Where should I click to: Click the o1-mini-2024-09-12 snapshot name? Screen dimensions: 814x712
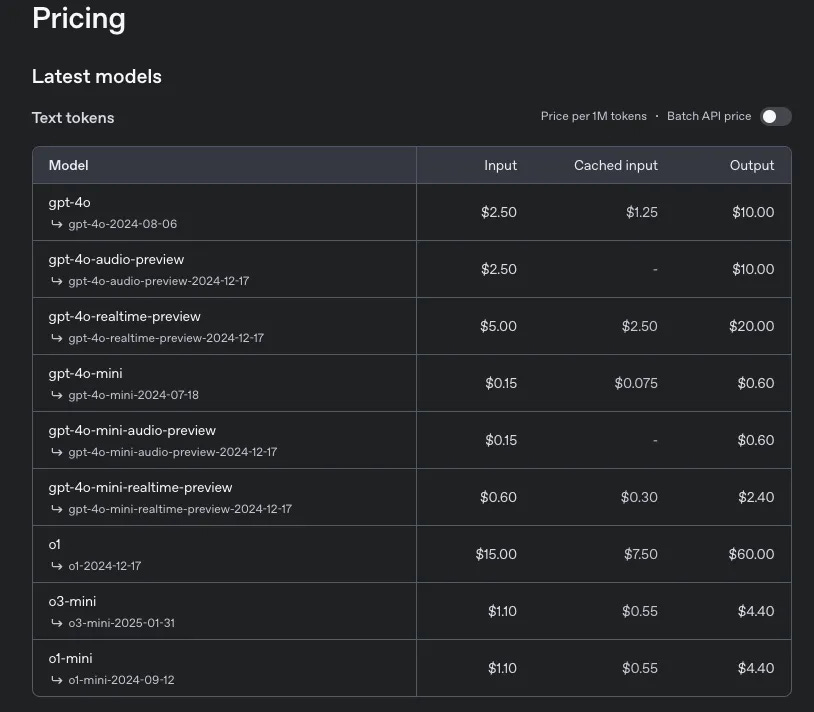point(121,680)
